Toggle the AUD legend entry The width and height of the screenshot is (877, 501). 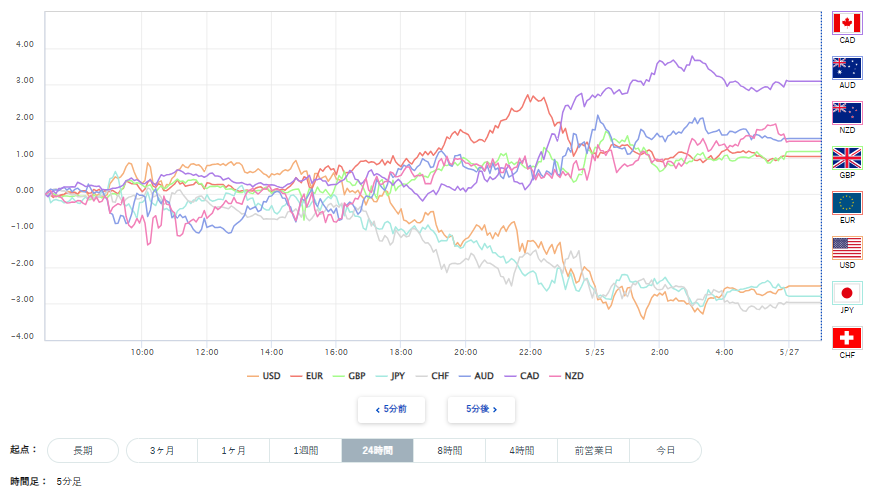(476, 376)
